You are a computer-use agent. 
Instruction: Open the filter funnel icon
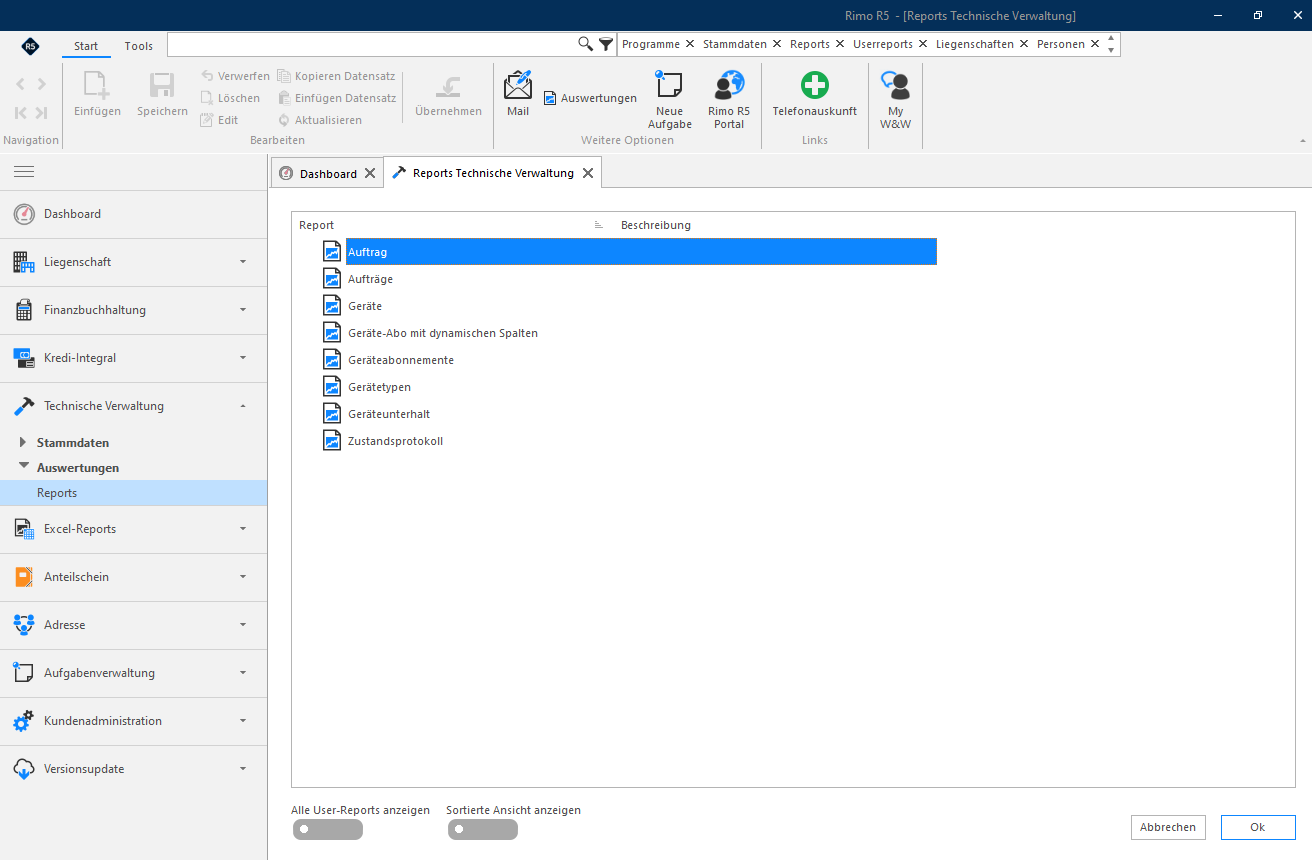point(606,44)
